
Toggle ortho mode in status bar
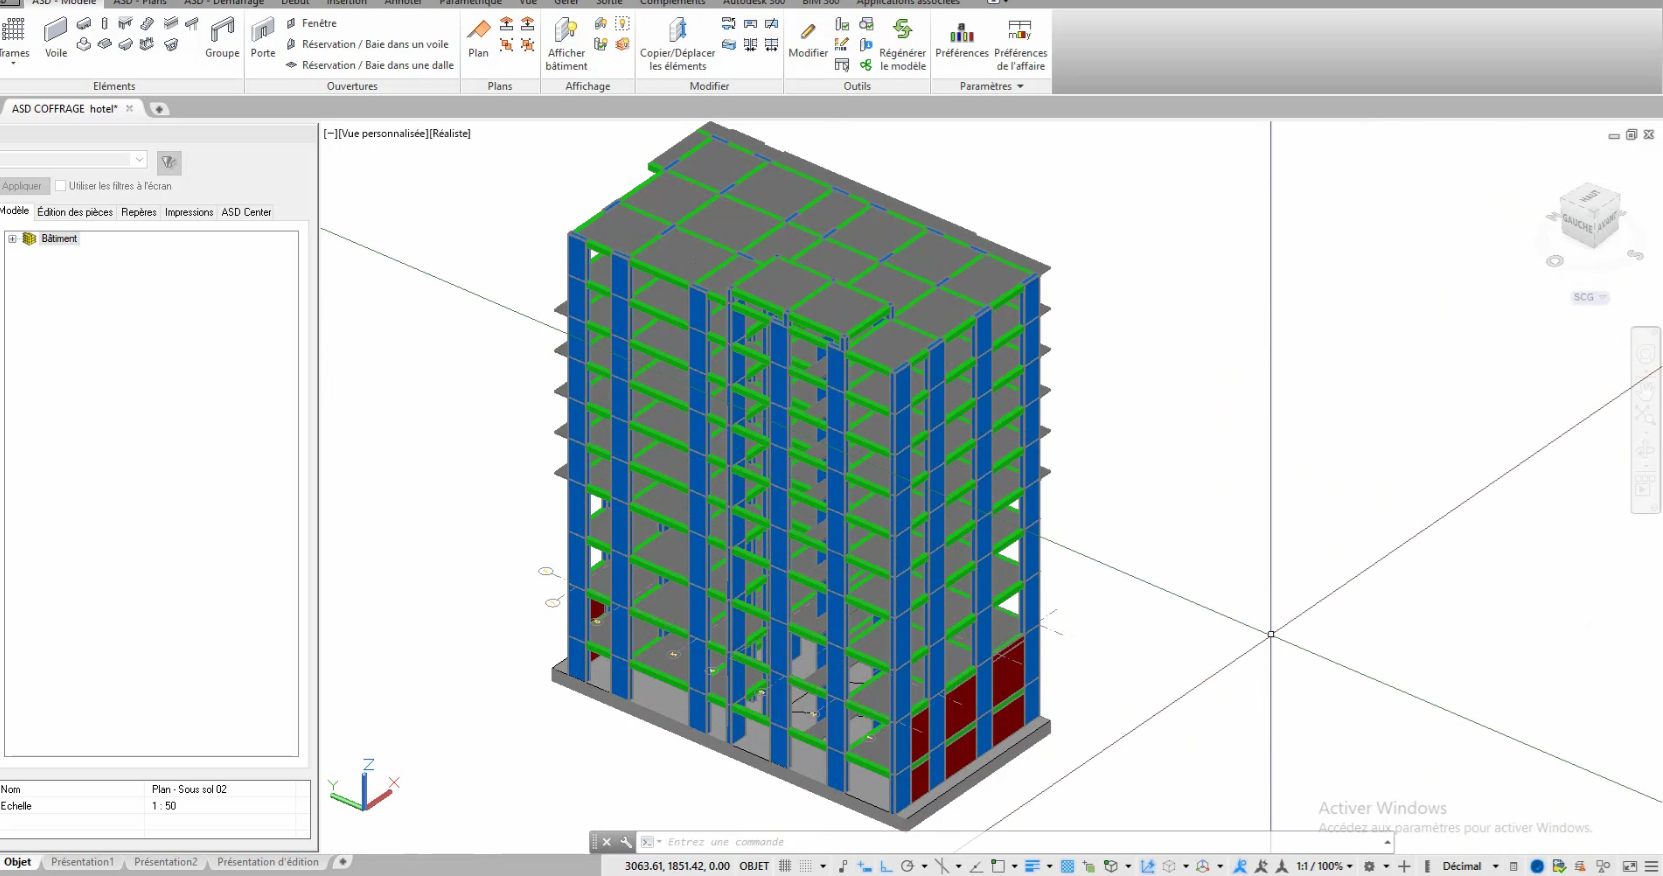click(886, 866)
